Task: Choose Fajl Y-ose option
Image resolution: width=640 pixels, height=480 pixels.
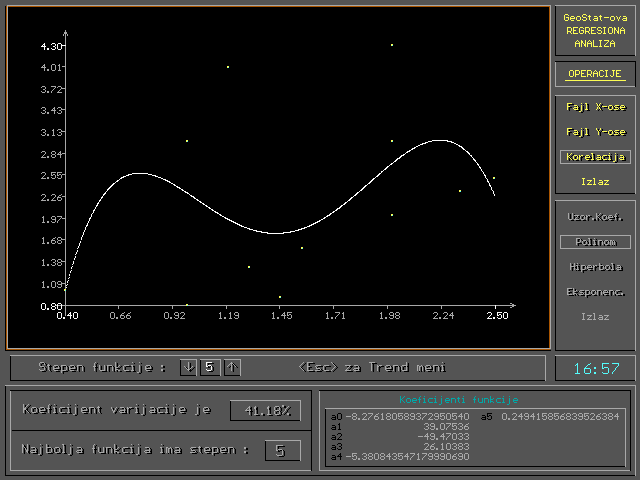Action: point(595,131)
